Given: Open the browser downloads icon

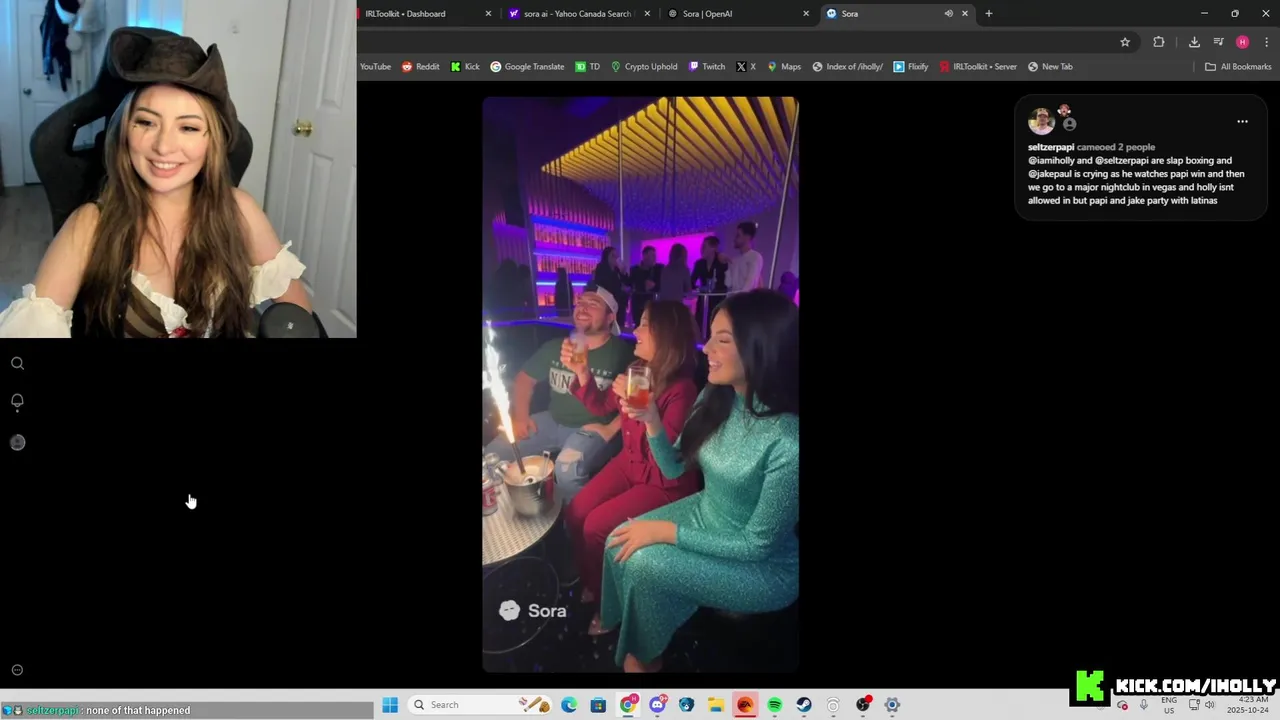Looking at the screenshot, I should 1194,42.
